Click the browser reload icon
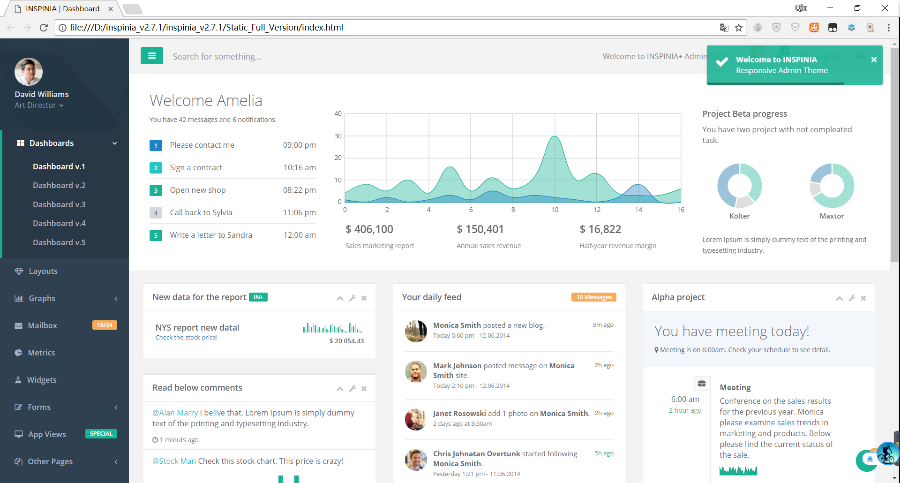The image size is (900, 483). click(x=44, y=27)
